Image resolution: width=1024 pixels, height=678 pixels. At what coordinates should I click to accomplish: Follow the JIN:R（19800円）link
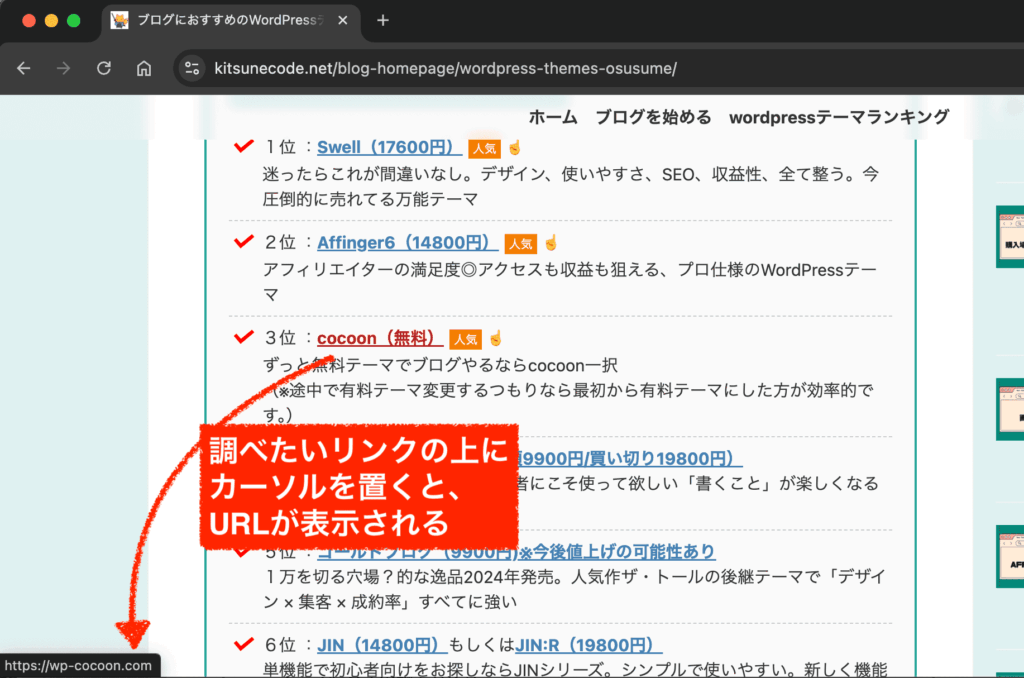coord(588,645)
